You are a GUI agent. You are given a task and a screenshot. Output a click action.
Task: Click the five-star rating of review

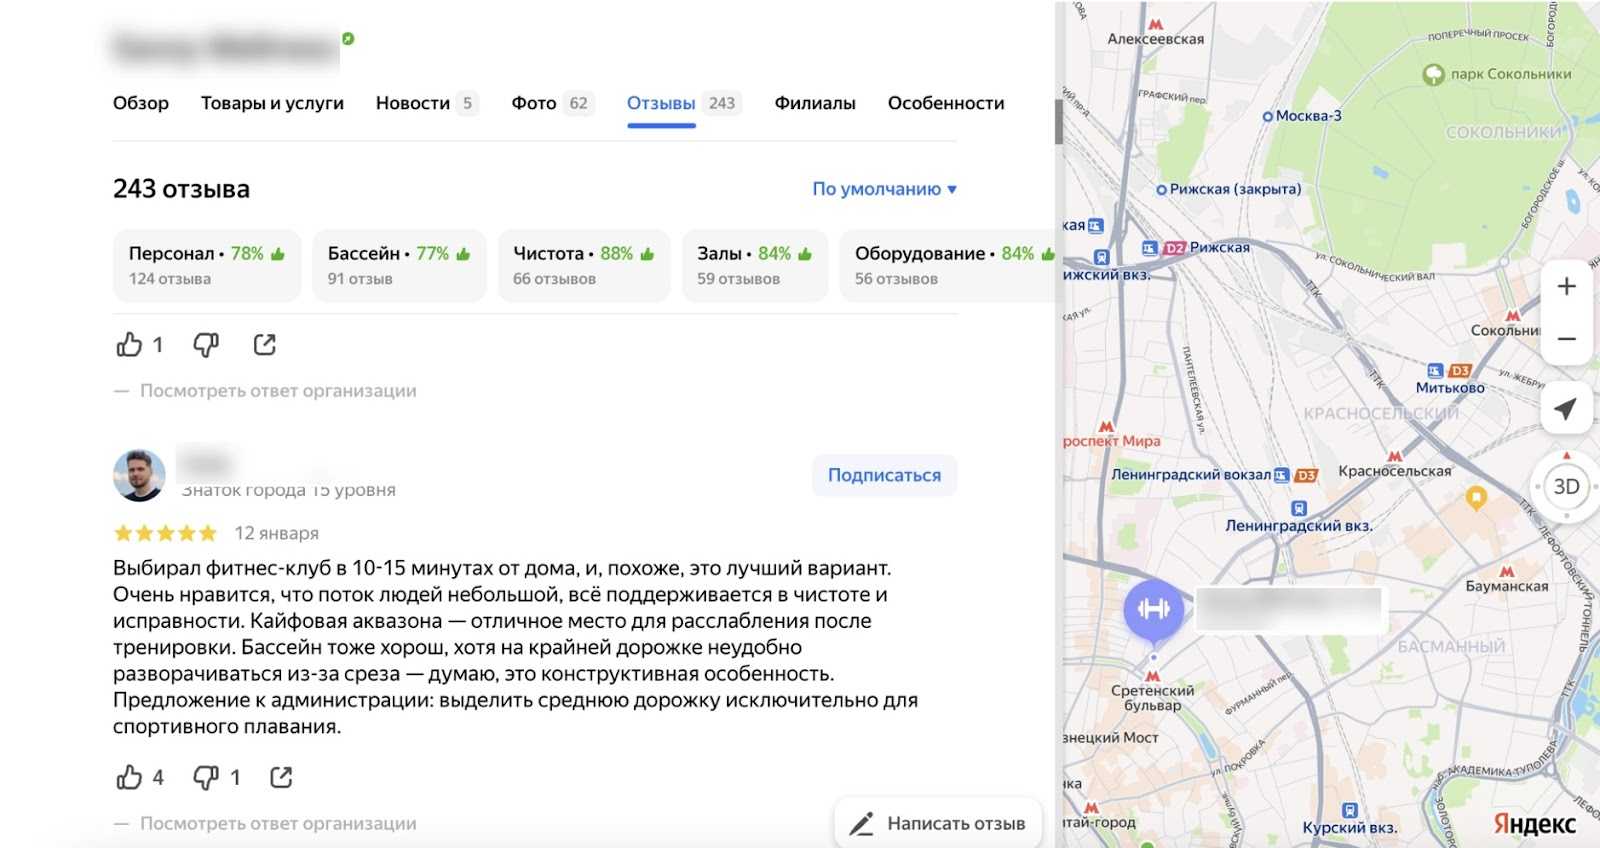tap(165, 533)
